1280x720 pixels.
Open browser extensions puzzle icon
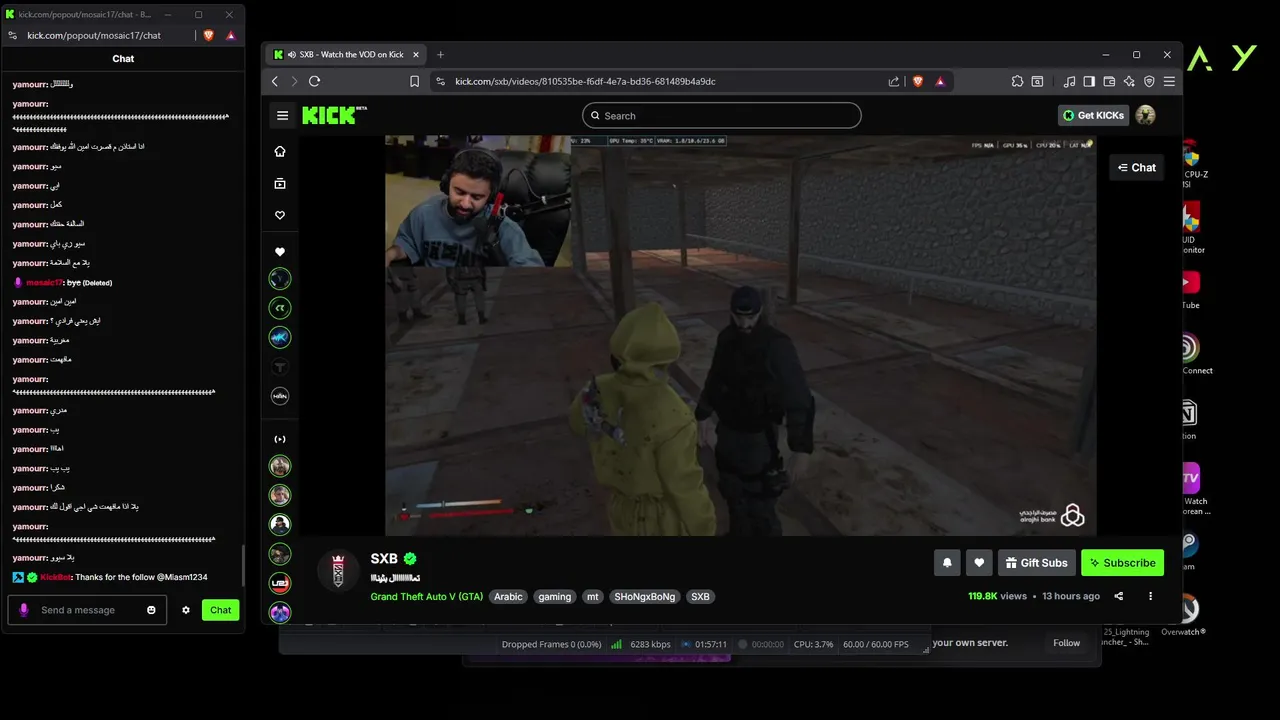[1017, 81]
